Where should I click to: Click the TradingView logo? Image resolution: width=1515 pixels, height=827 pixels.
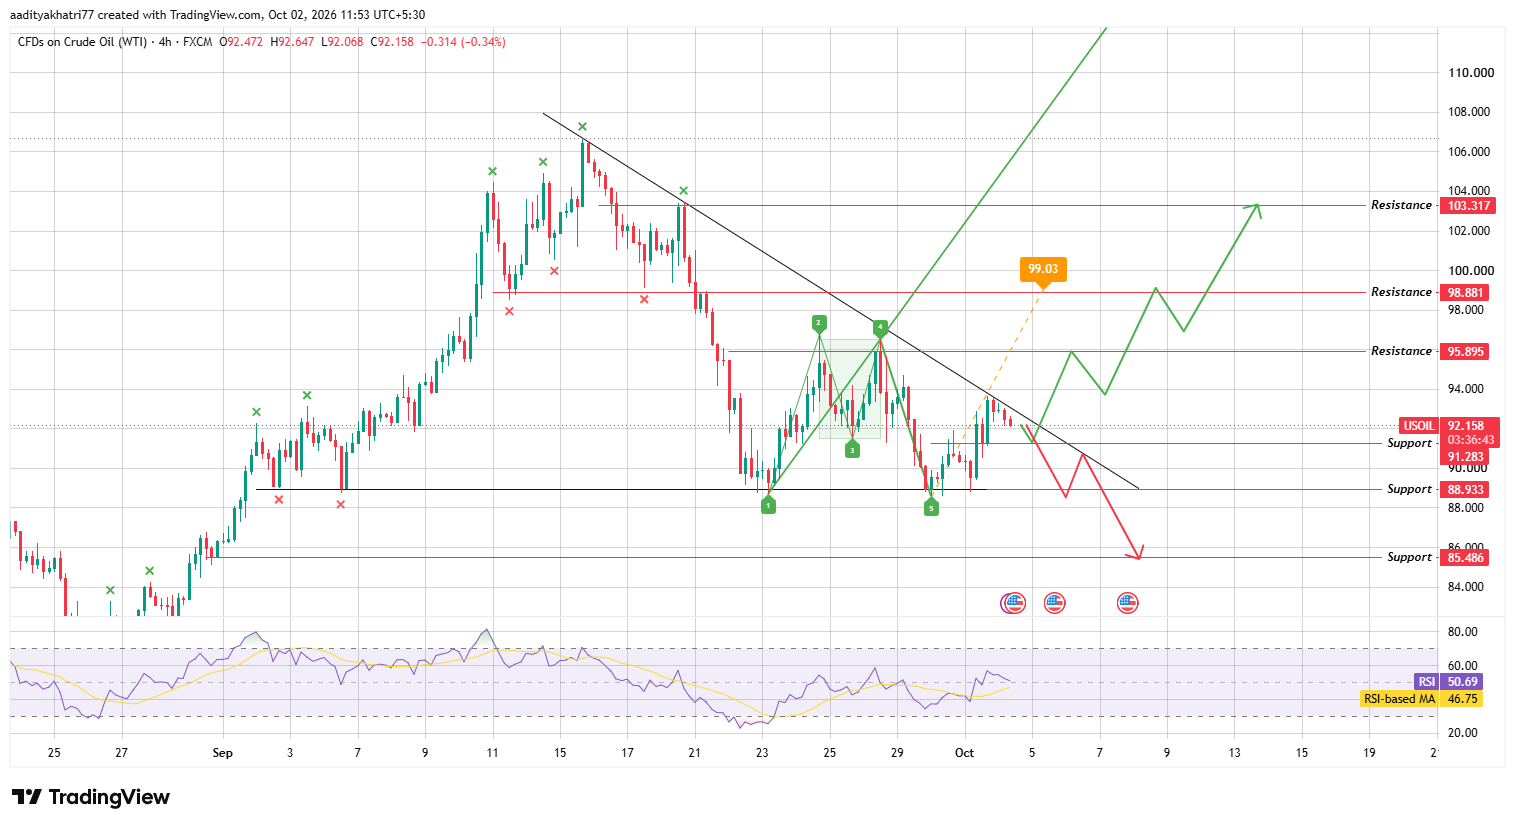(91, 797)
